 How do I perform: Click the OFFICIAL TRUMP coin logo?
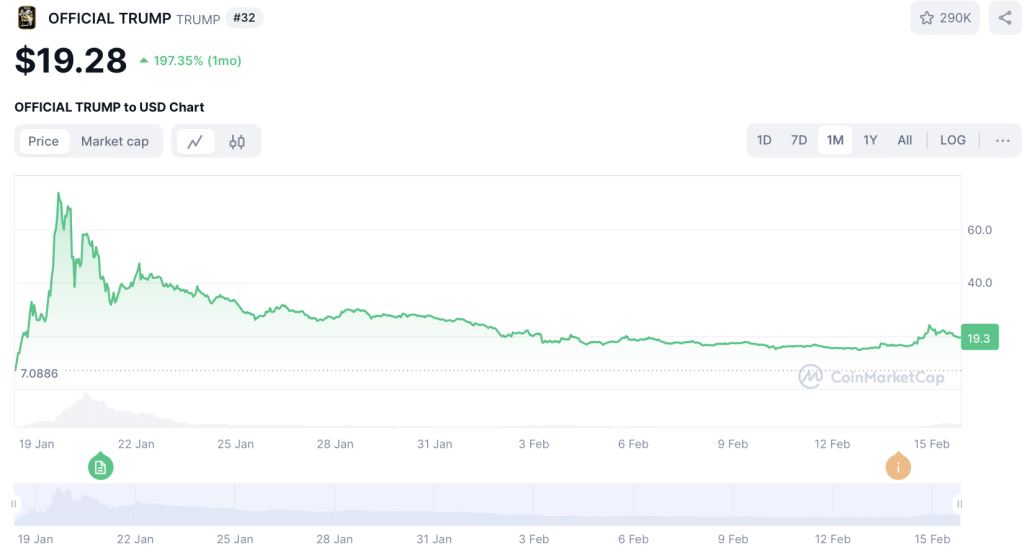click(27, 18)
